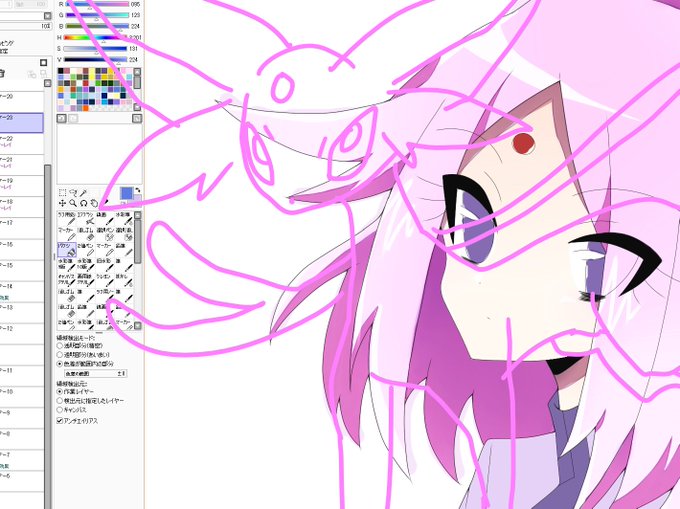This screenshot has width=680, height=509.
Task: Adjust the R red channel slider
Action: point(97,4)
